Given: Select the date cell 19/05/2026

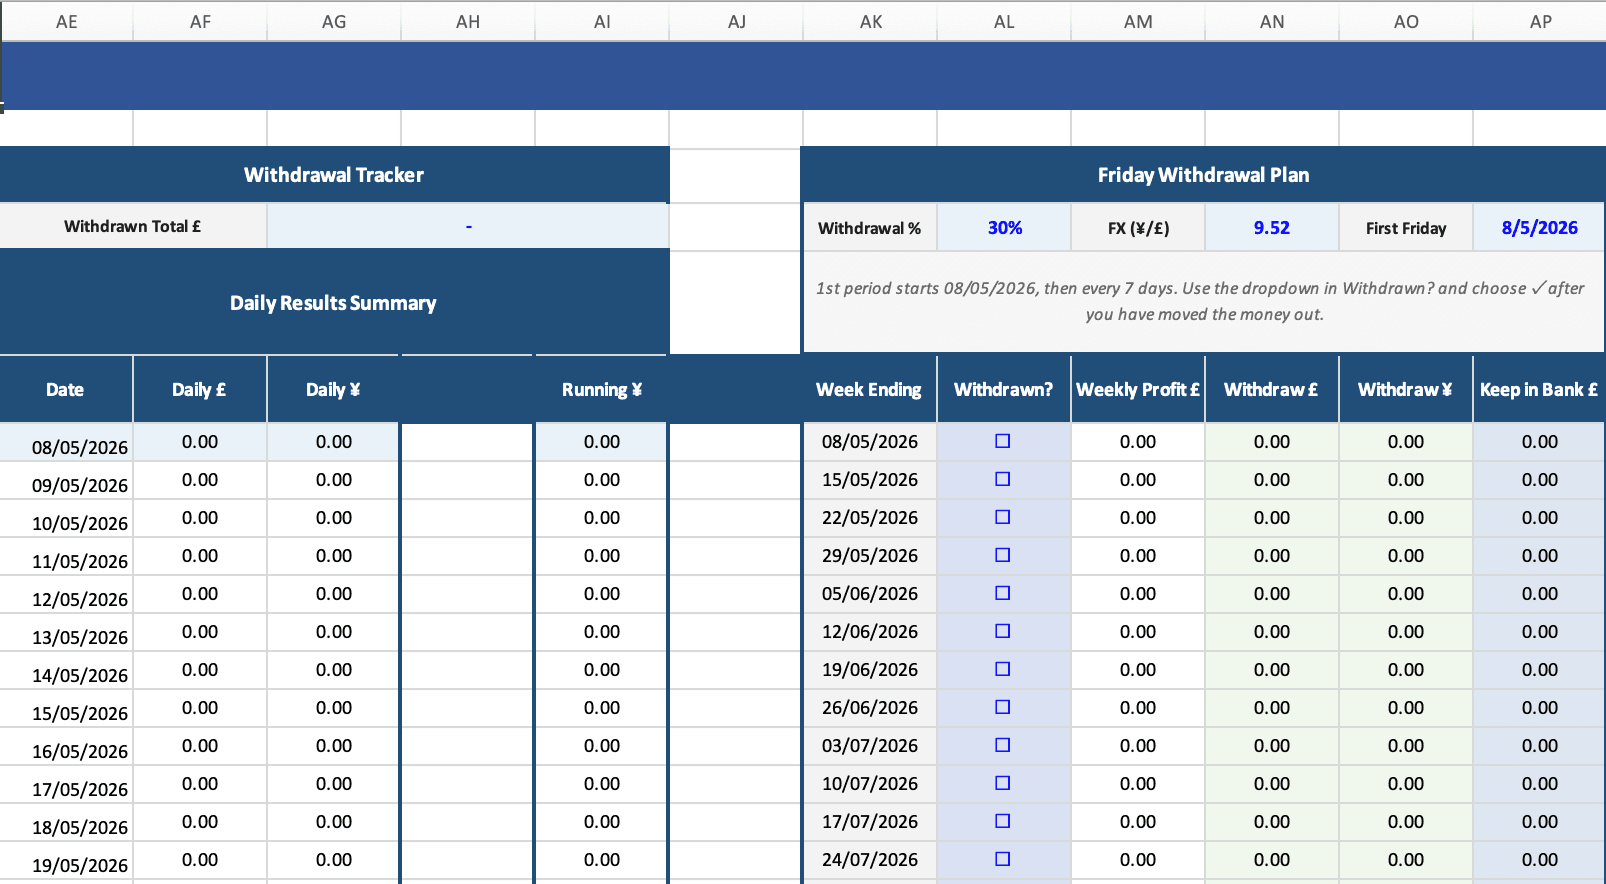Looking at the screenshot, I should point(66,861).
